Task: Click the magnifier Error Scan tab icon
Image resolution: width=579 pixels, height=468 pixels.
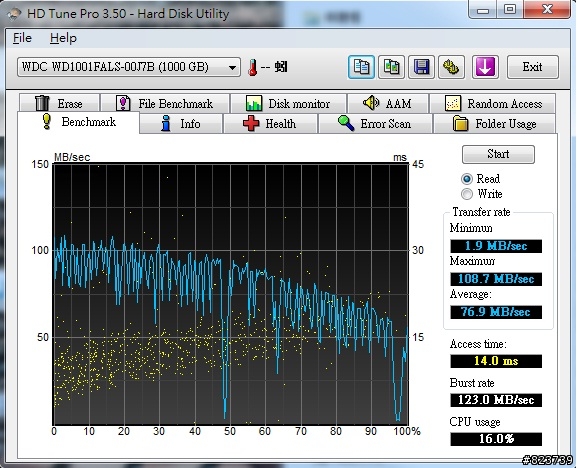Action: coord(346,123)
